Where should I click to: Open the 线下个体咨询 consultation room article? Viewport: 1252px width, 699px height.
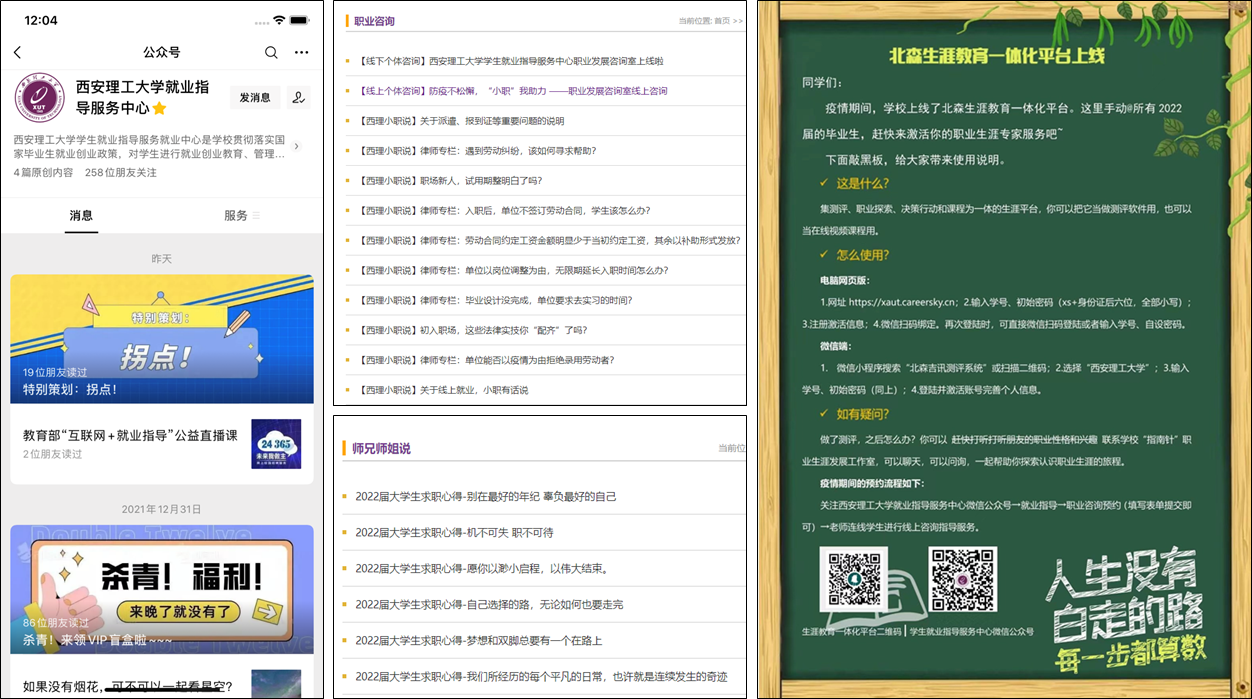510,61
